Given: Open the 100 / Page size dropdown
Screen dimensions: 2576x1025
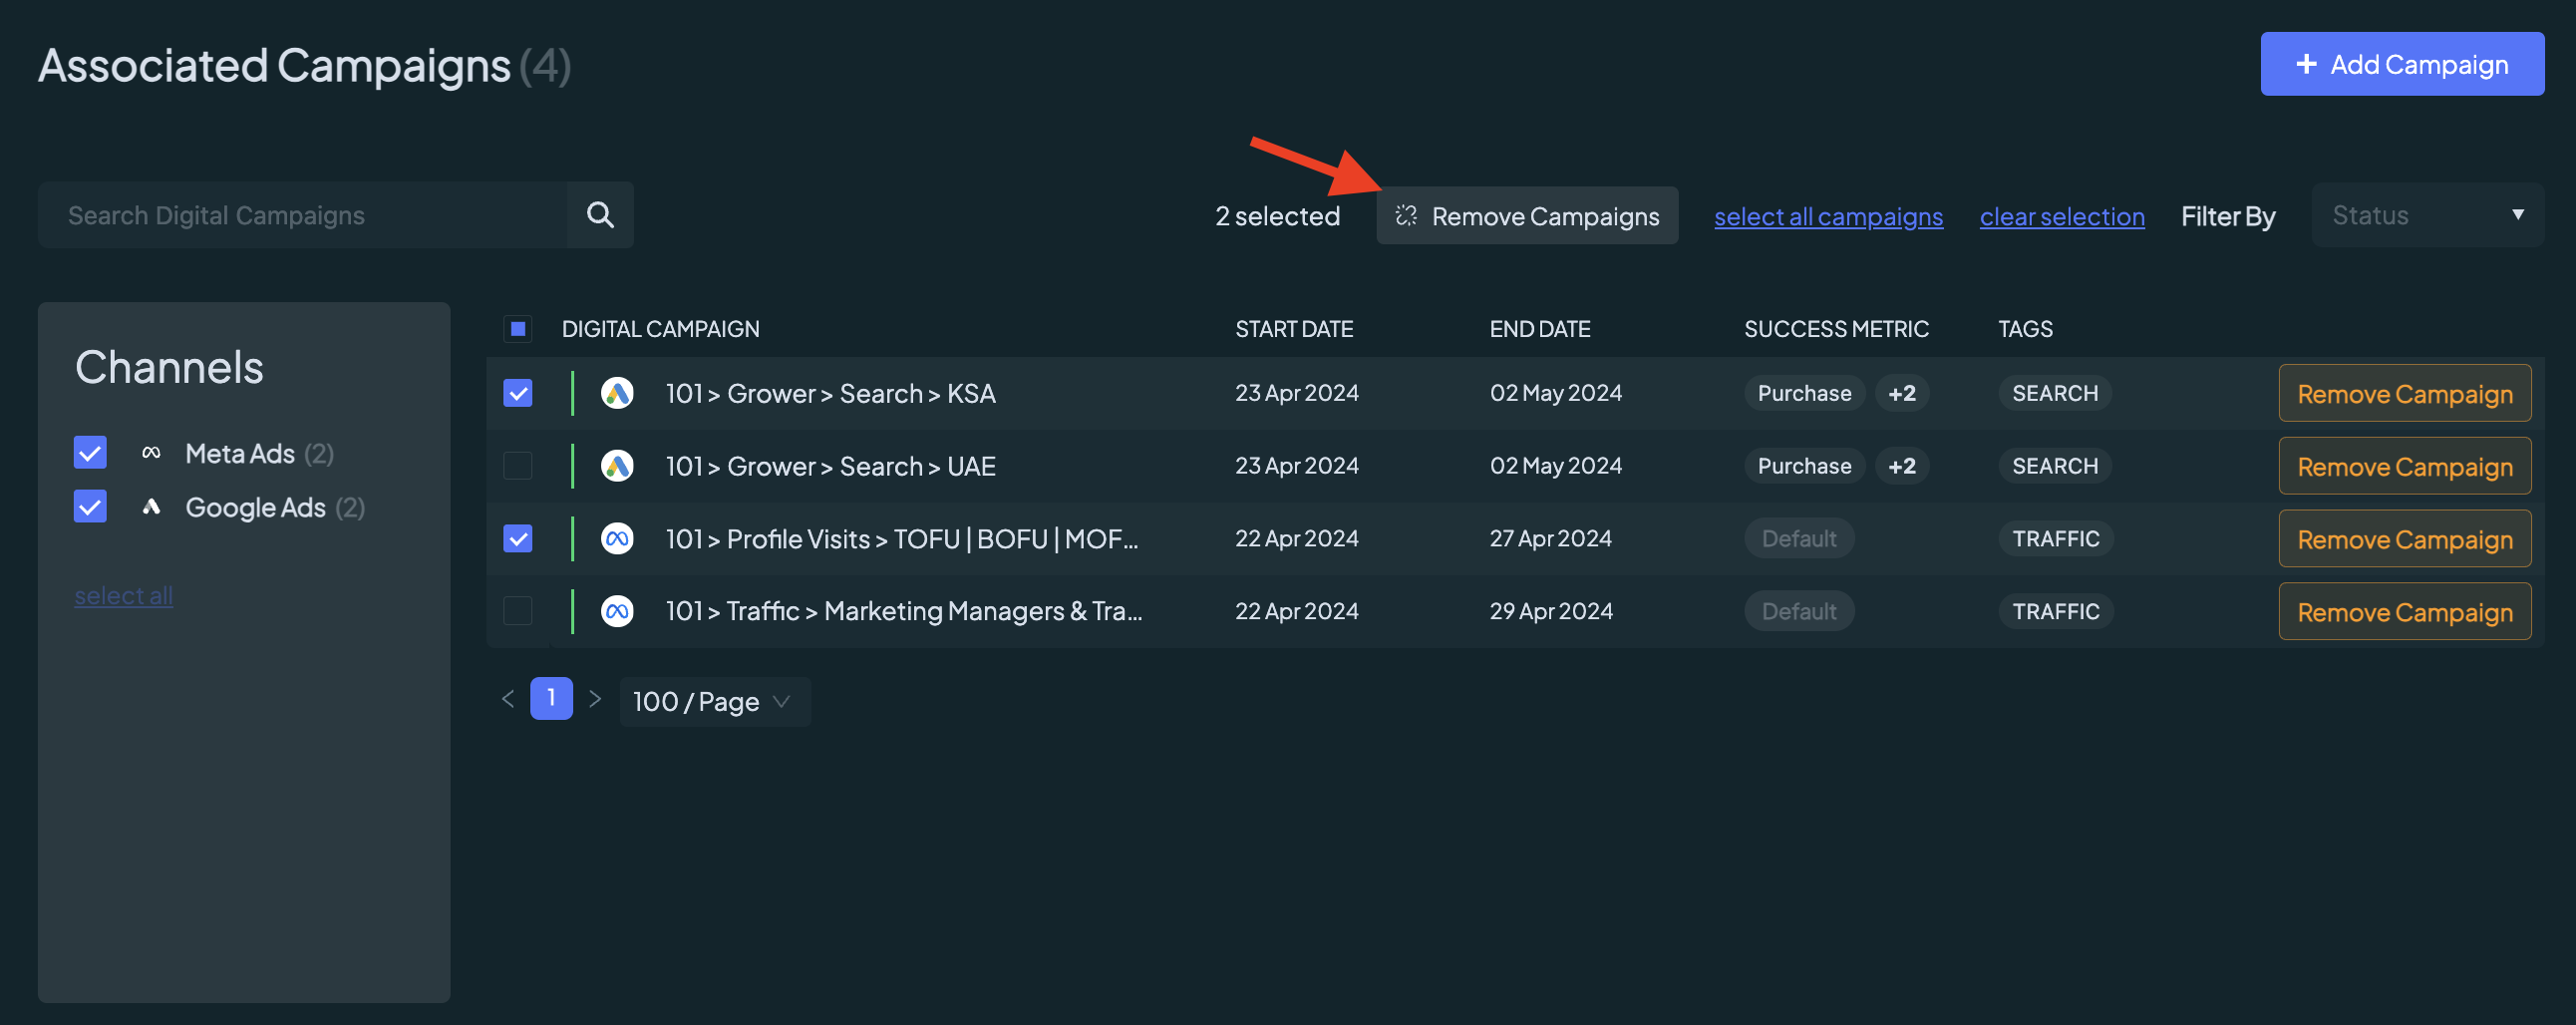Looking at the screenshot, I should 714,702.
